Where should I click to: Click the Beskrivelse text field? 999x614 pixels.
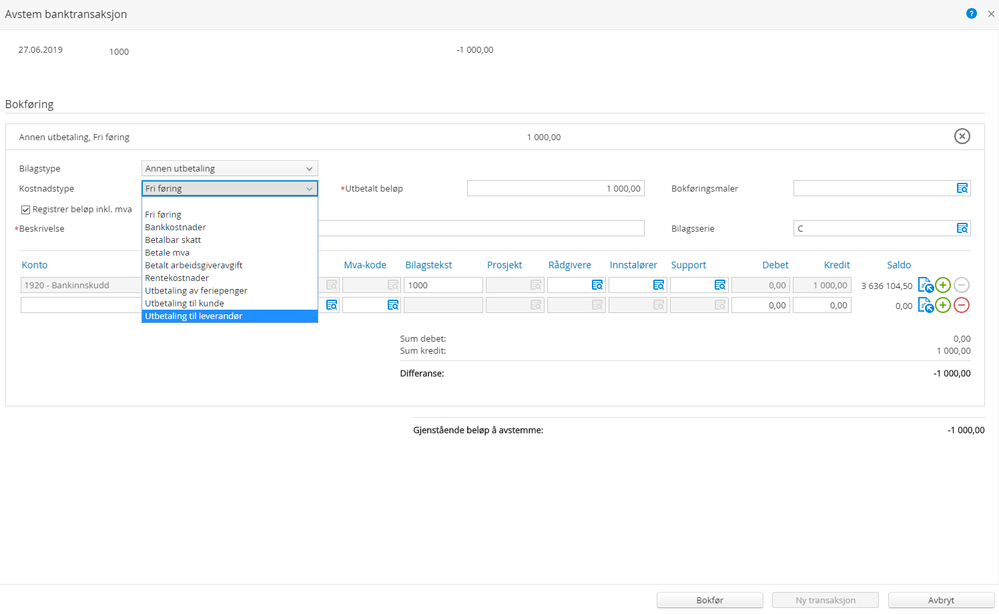point(482,228)
